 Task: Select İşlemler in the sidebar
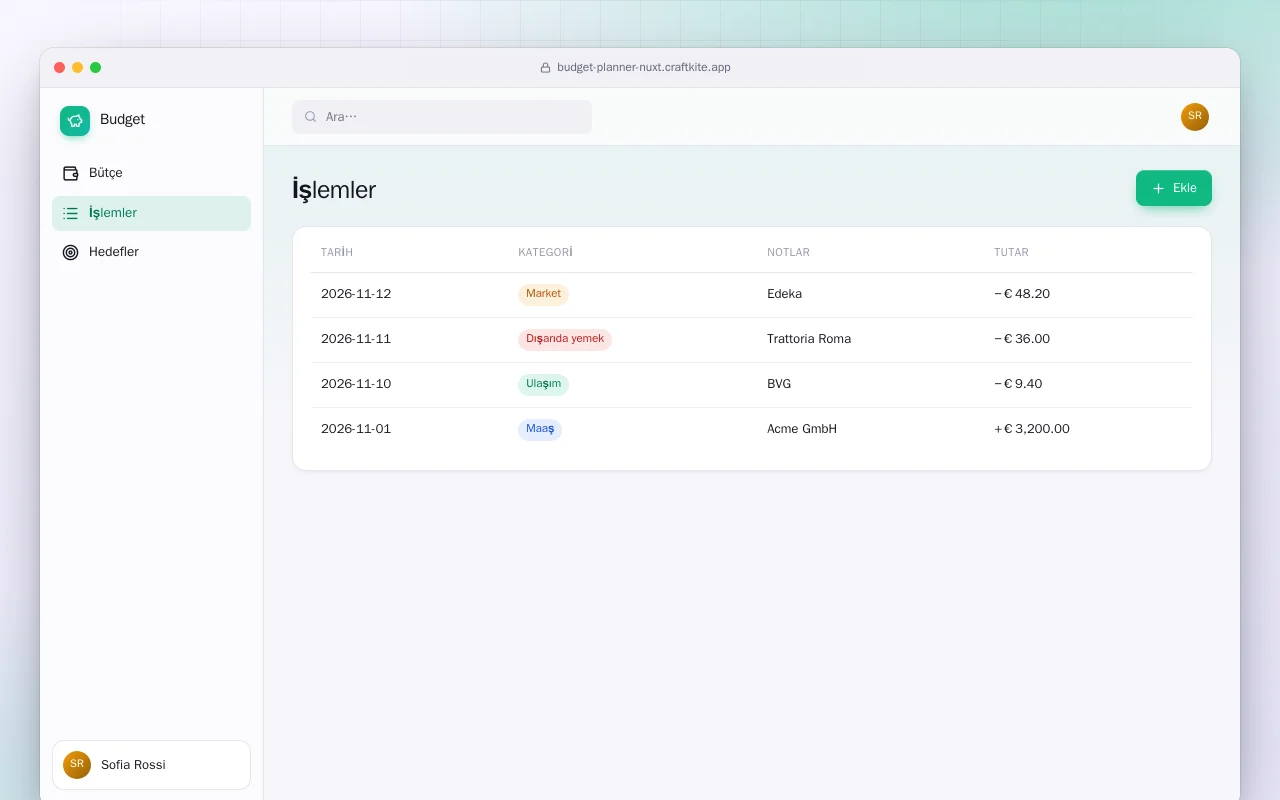click(x=151, y=213)
